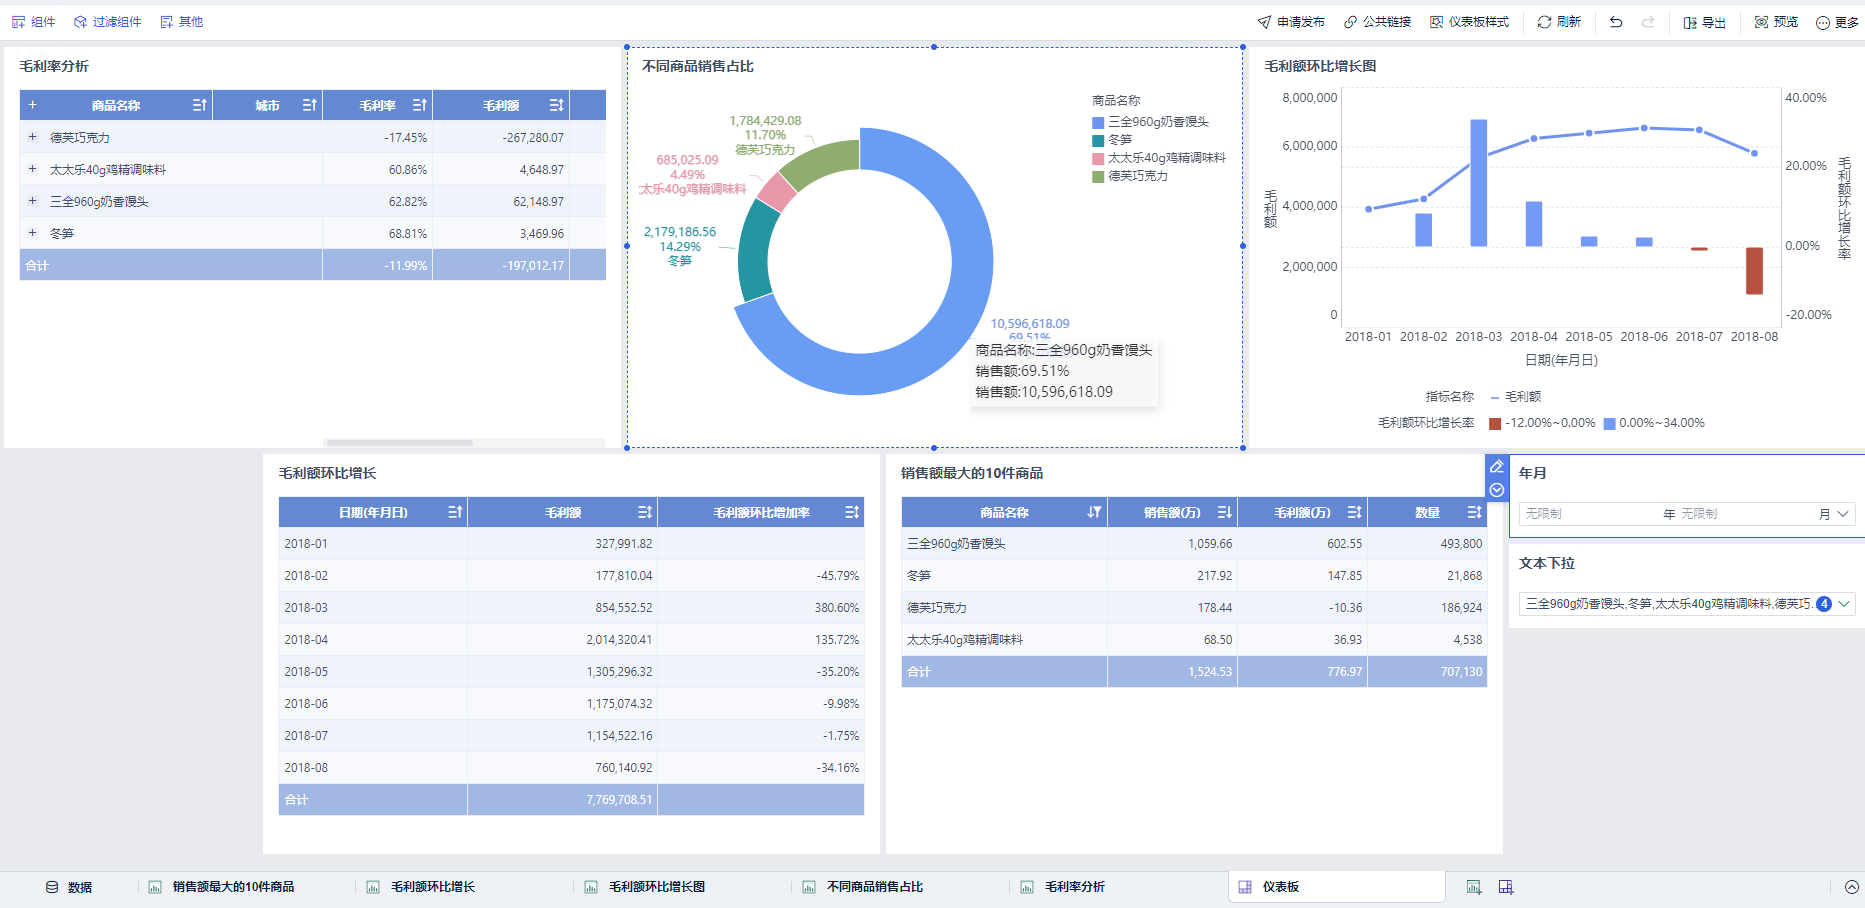The image size is (1865, 908).
Task: Click the 2,014,320.41 毛利额 cell
Action: click(x=562, y=640)
